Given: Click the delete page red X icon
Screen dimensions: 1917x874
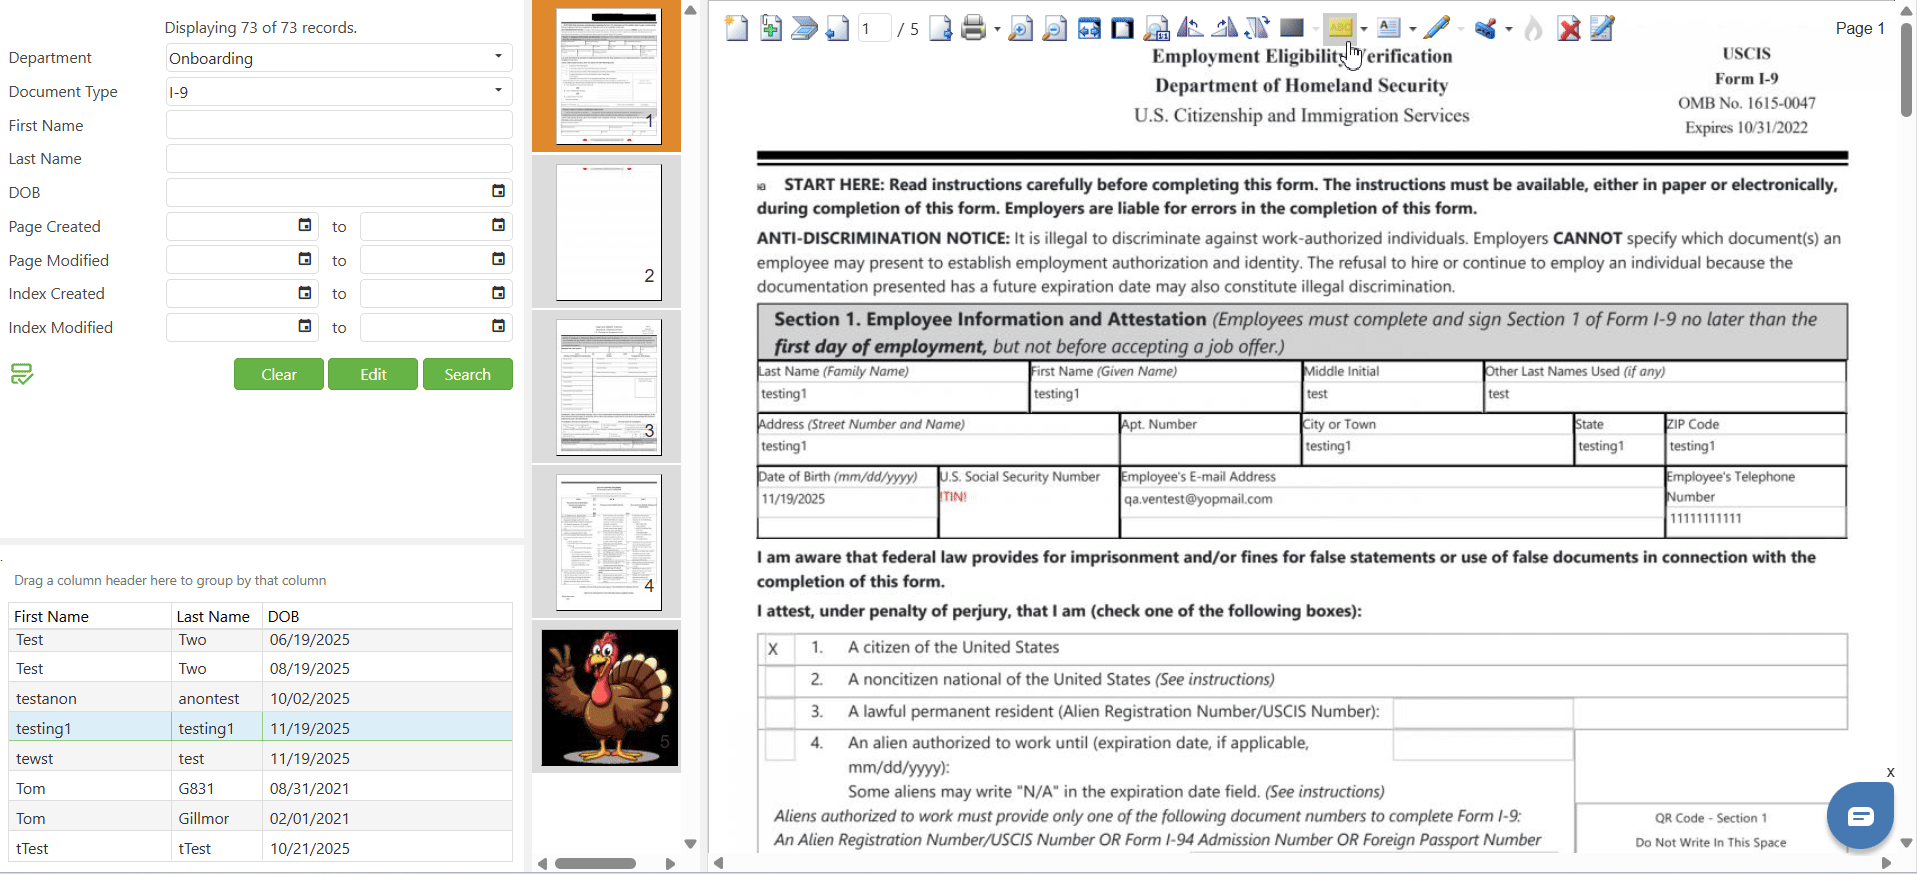Looking at the screenshot, I should (1569, 28).
